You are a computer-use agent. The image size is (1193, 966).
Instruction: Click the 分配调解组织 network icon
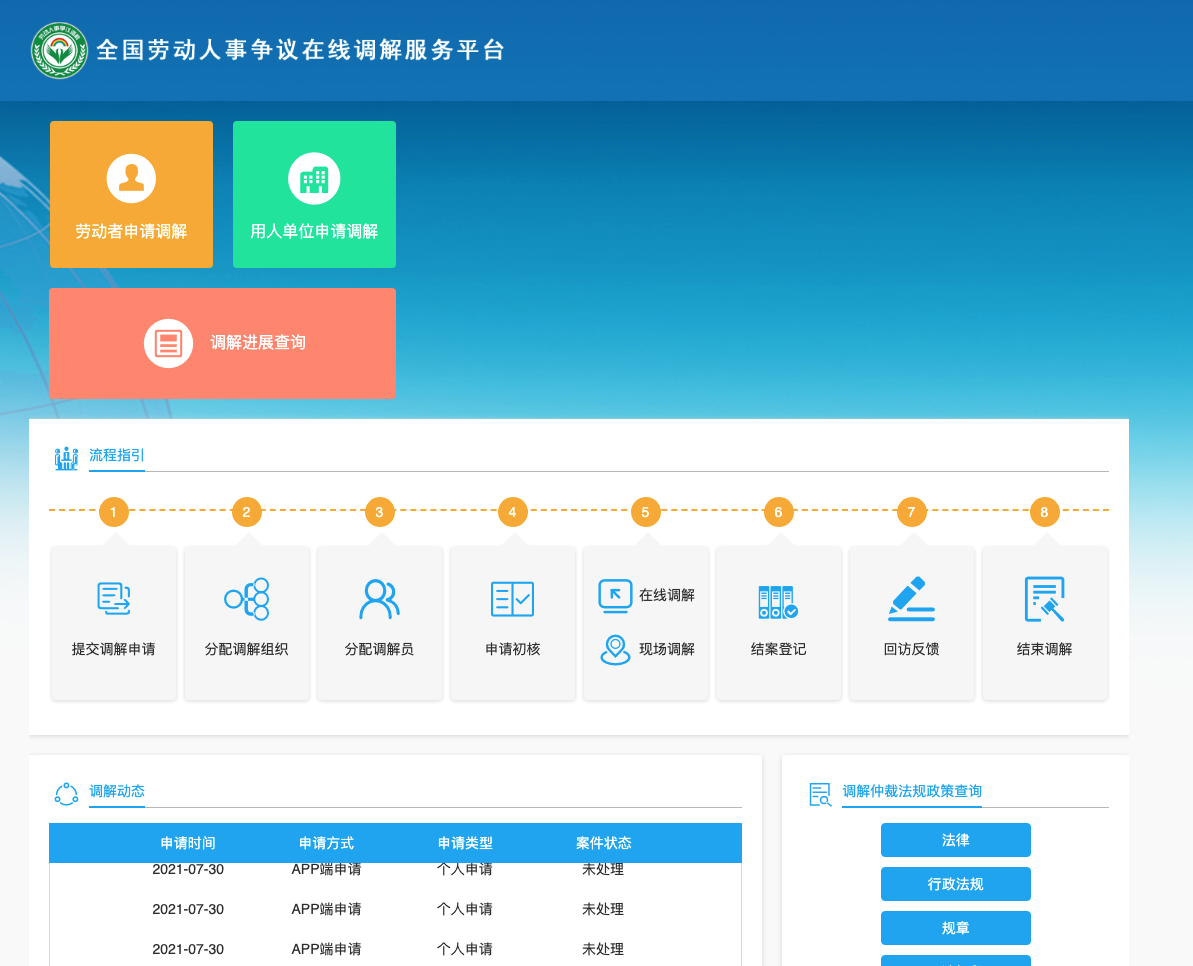tap(247, 599)
